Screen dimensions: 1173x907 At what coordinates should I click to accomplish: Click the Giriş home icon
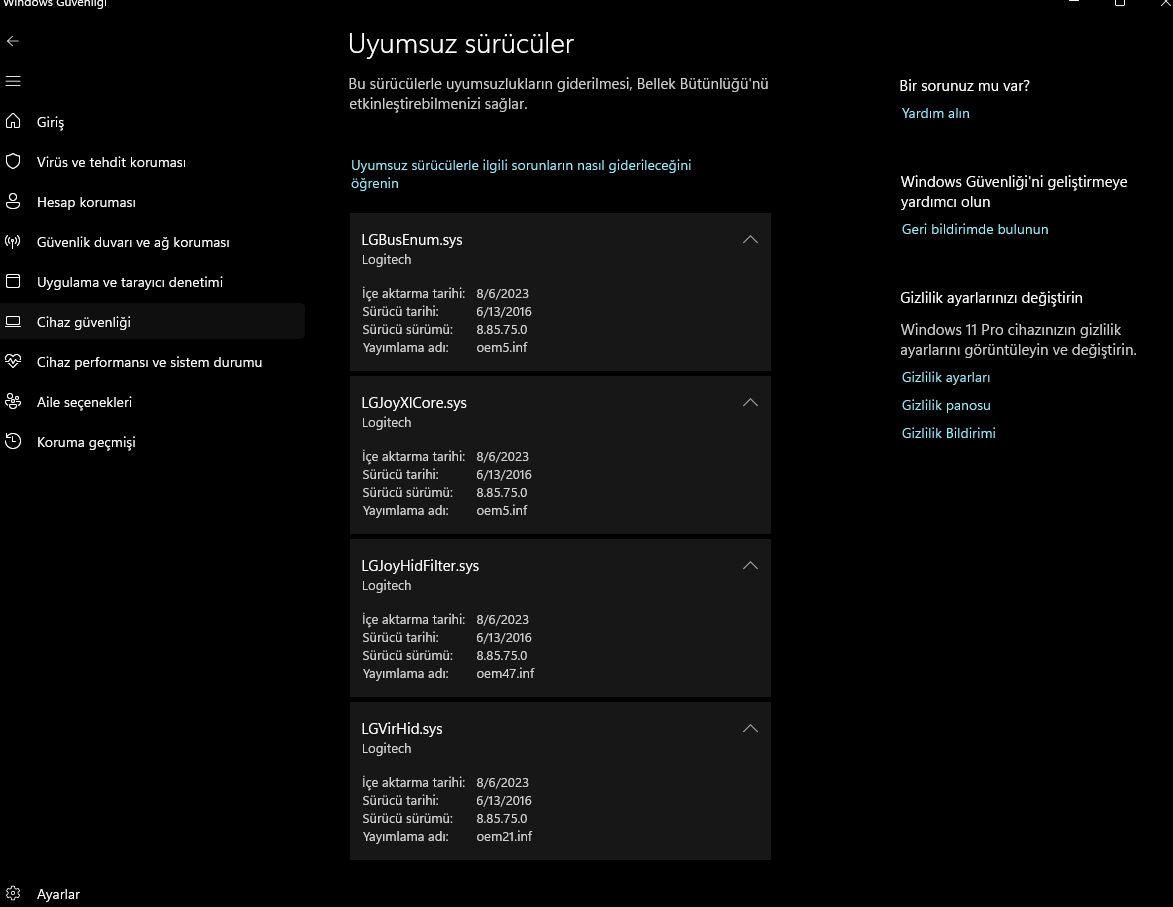point(13,122)
